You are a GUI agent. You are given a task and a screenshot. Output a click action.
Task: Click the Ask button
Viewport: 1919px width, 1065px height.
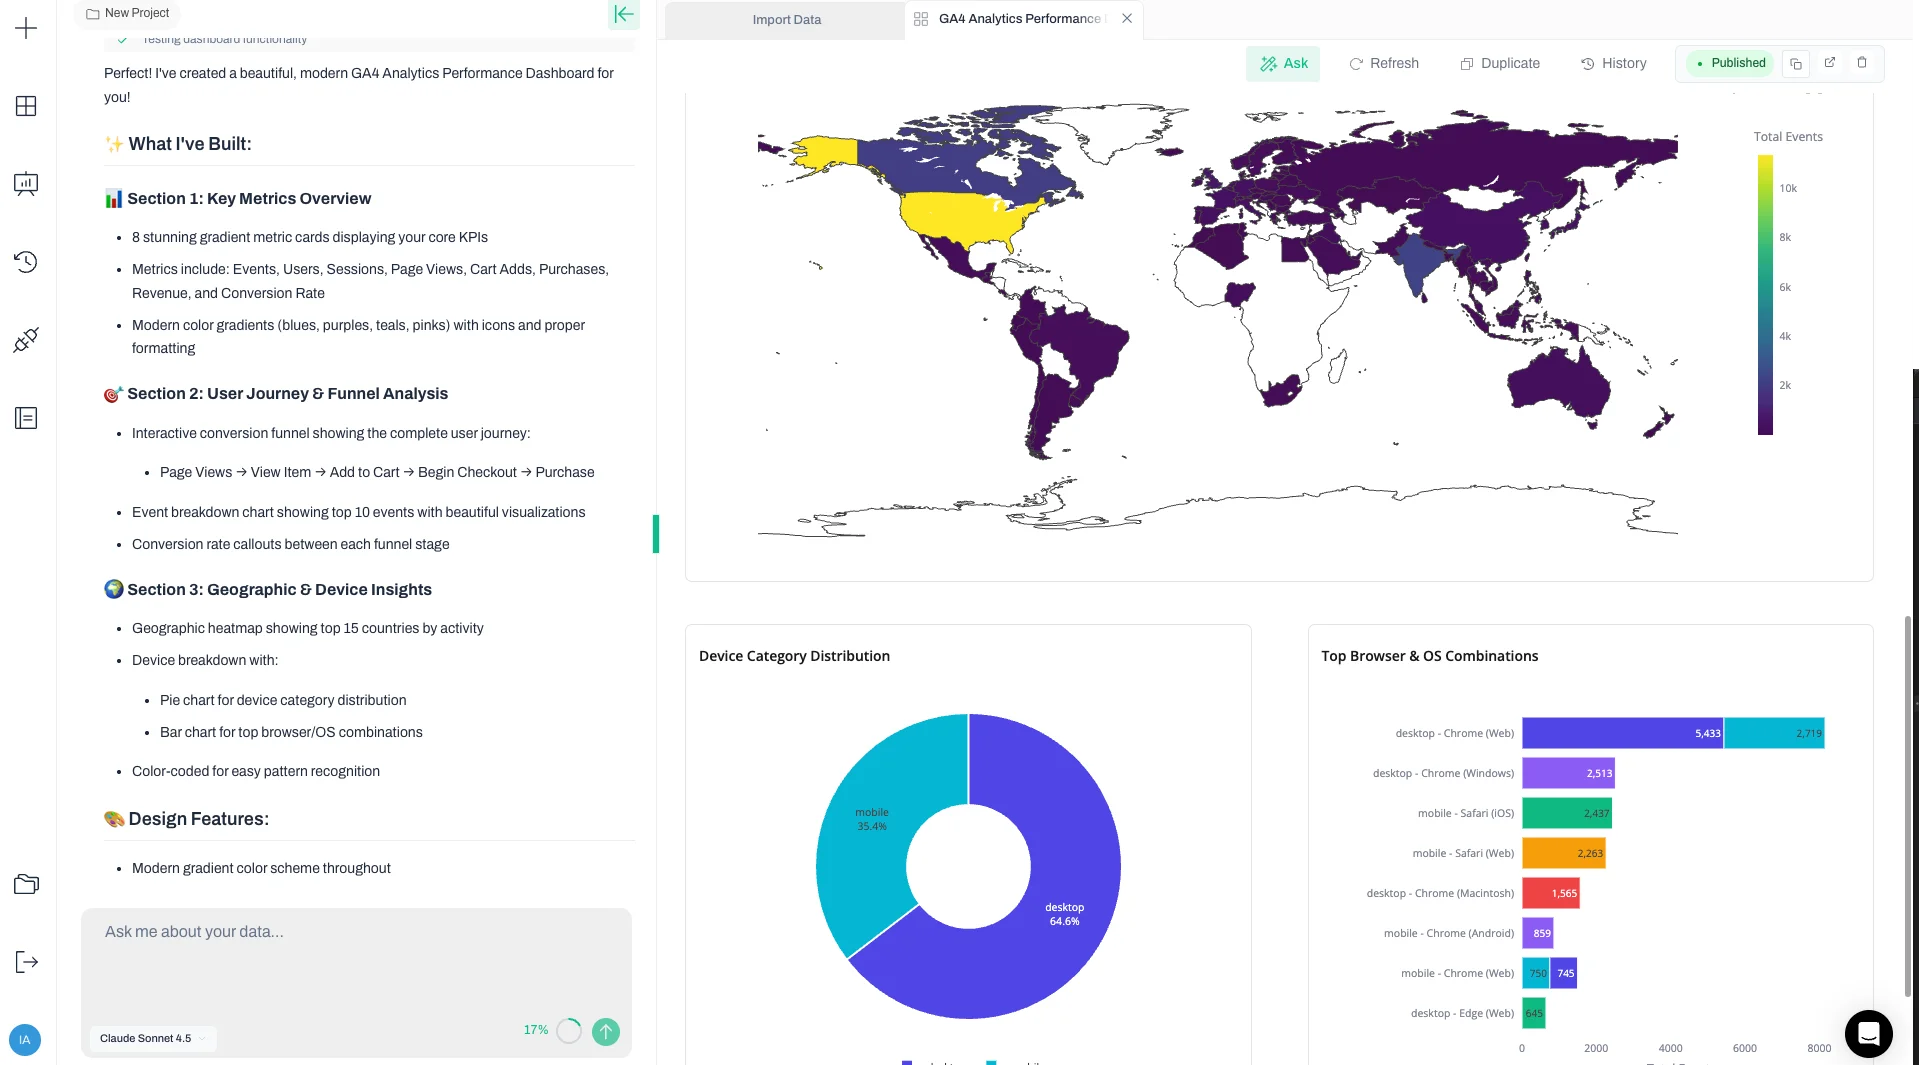pyautogui.click(x=1282, y=63)
